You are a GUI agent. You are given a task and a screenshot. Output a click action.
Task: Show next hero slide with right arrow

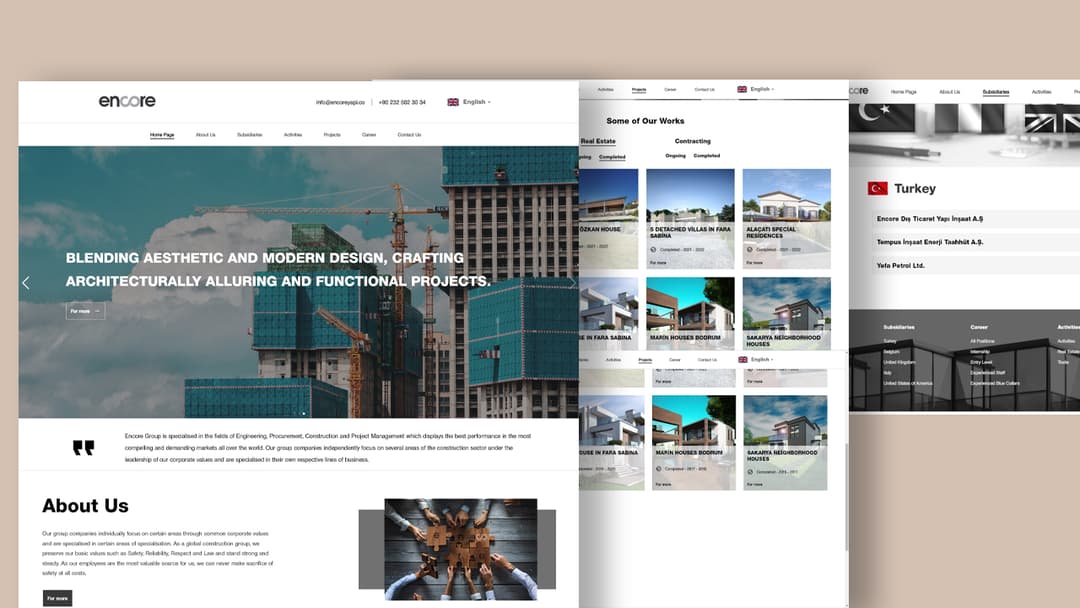(x=571, y=282)
